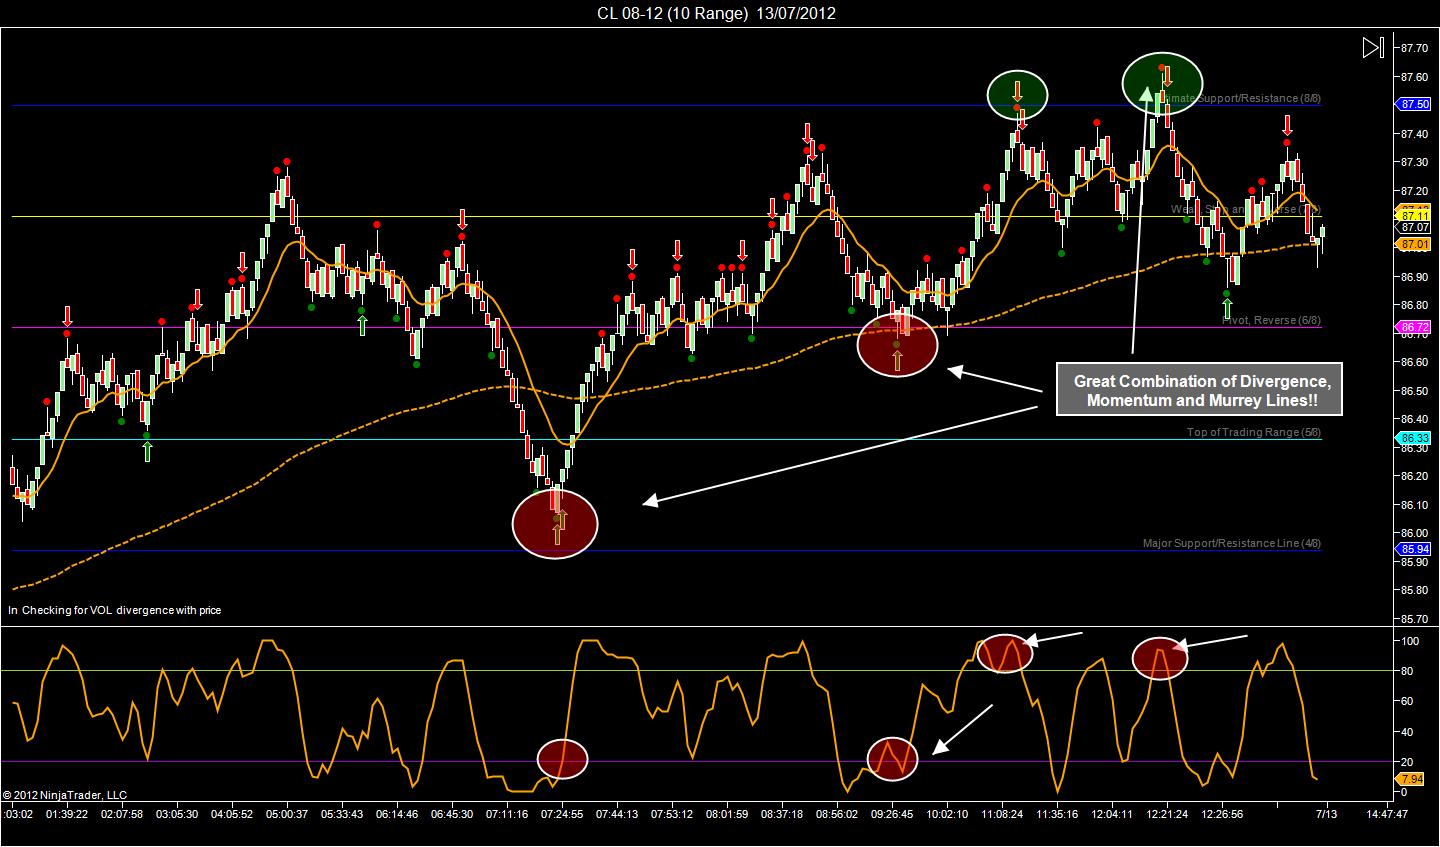Click the magenta 86.72 price marker
Image resolution: width=1440 pixels, height=847 pixels.
click(x=1412, y=327)
